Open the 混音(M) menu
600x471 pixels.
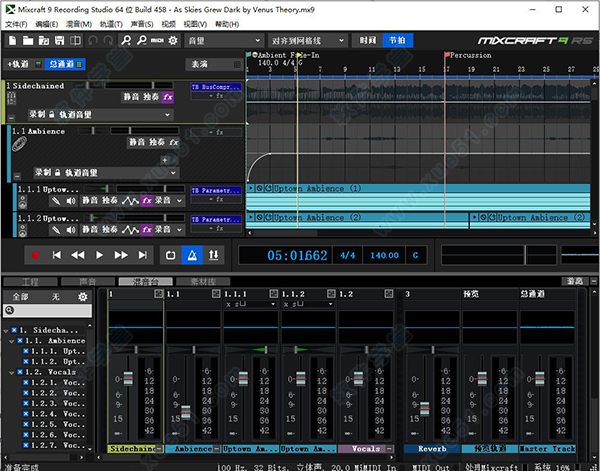[x=79, y=24]
